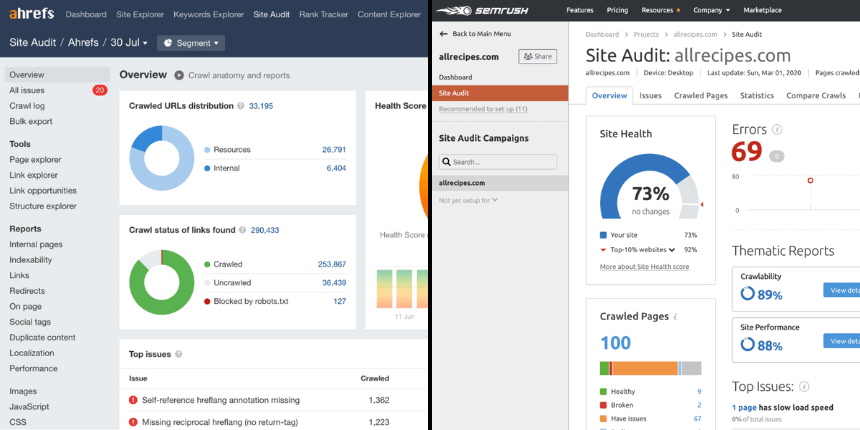
Task: Click the info icon next to Semrush Top Issues
Action: pos(804,387)
